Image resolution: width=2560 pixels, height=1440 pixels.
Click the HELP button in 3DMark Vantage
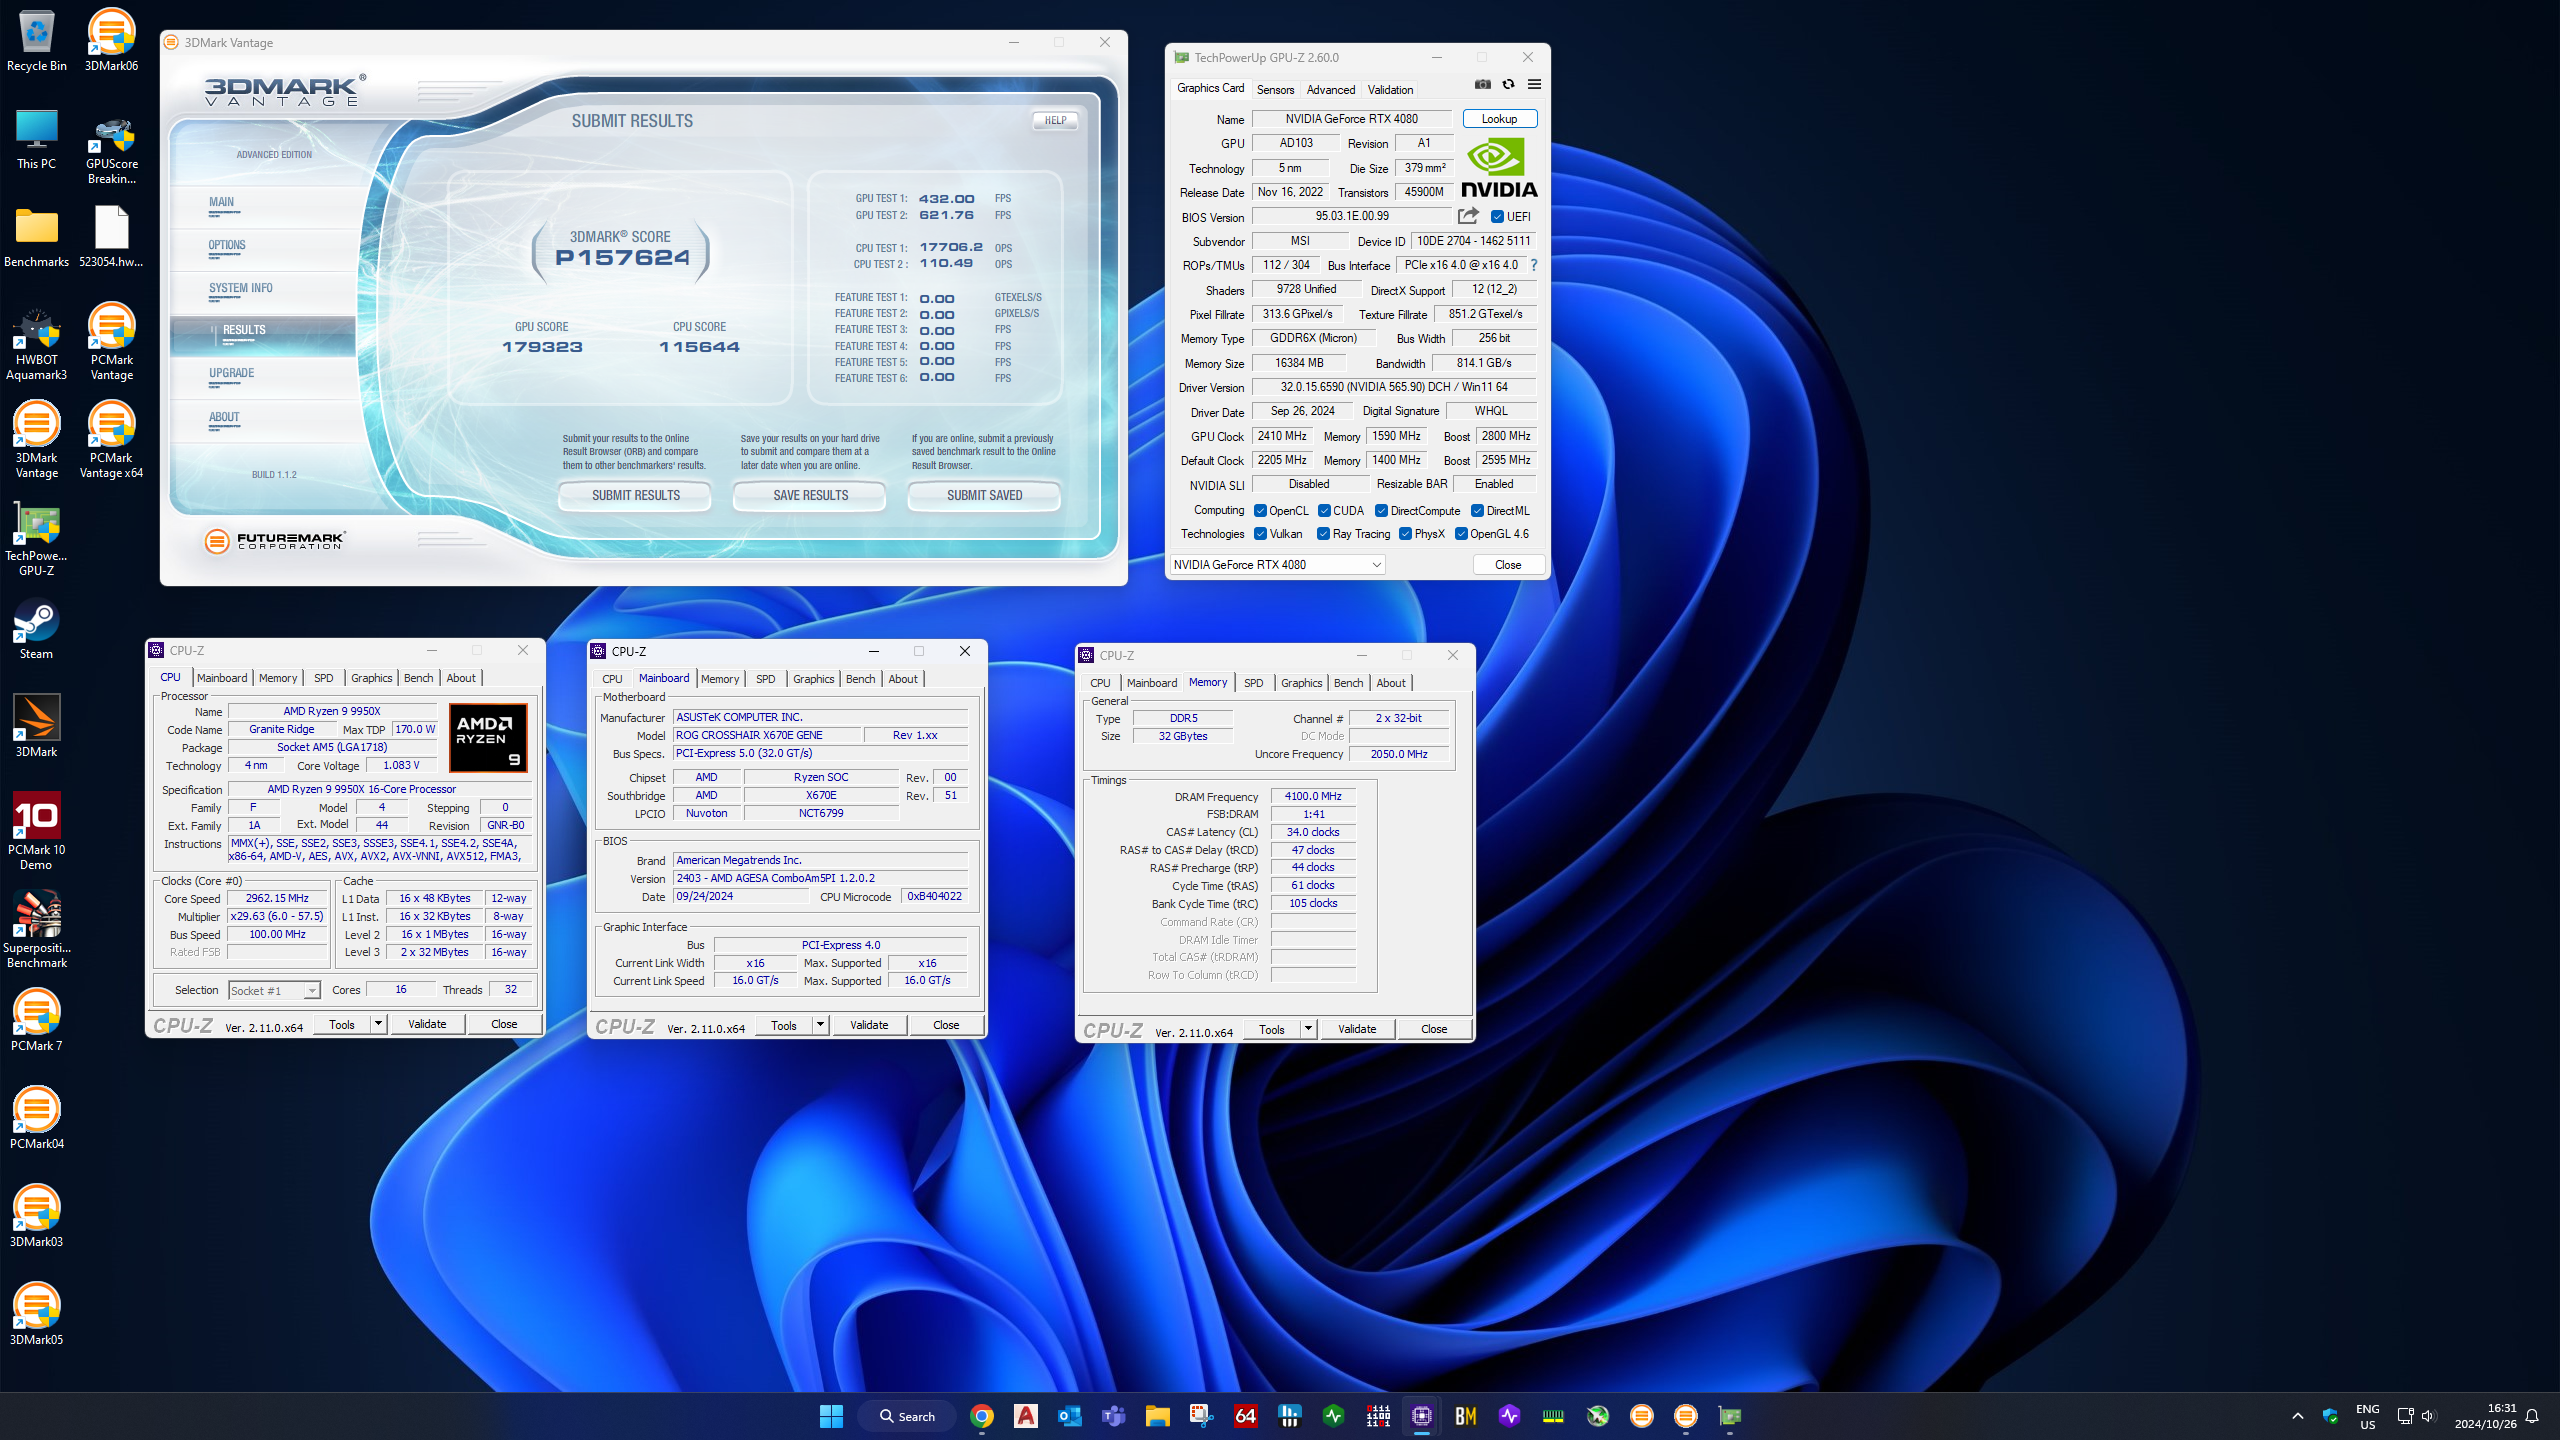(1056, 121)
